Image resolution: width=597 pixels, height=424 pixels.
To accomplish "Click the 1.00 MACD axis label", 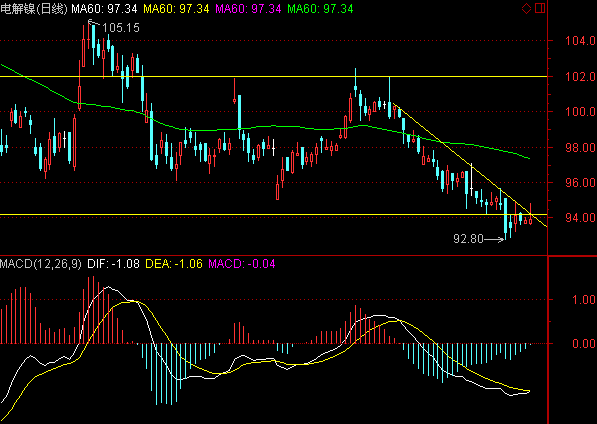I will coord(584,300).
